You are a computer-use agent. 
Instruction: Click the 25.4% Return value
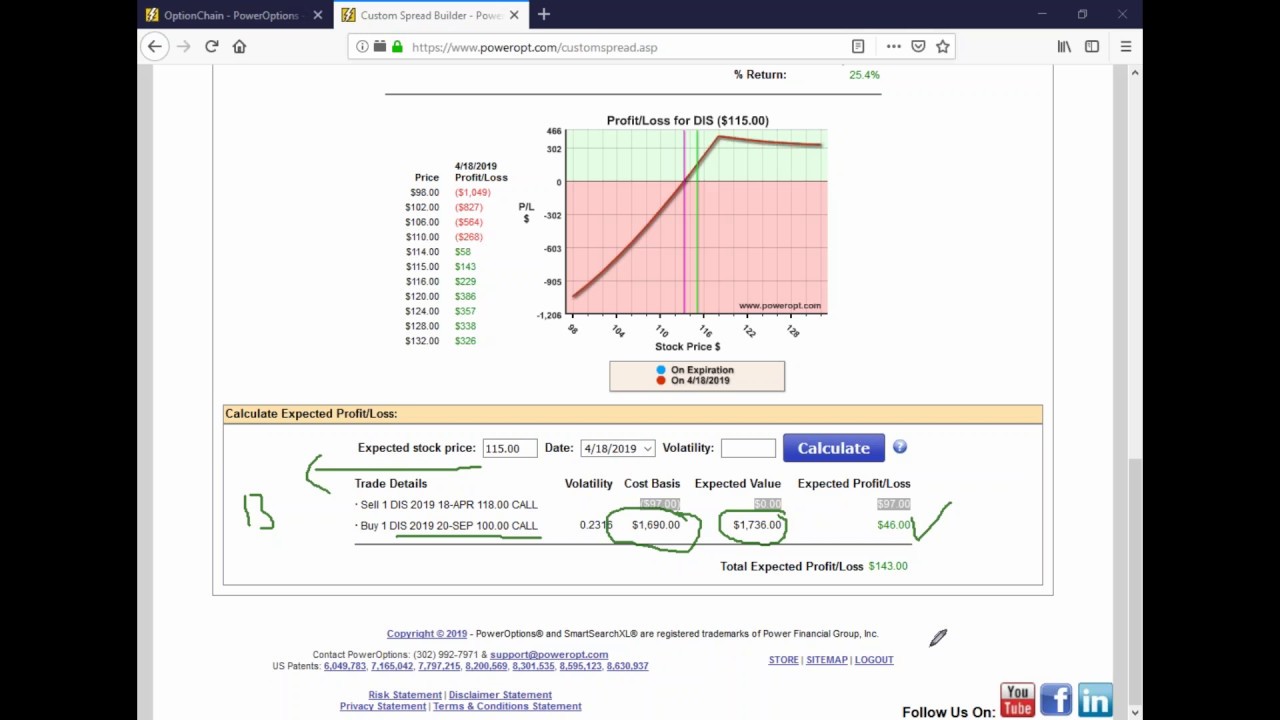click(x=864, y=75)
